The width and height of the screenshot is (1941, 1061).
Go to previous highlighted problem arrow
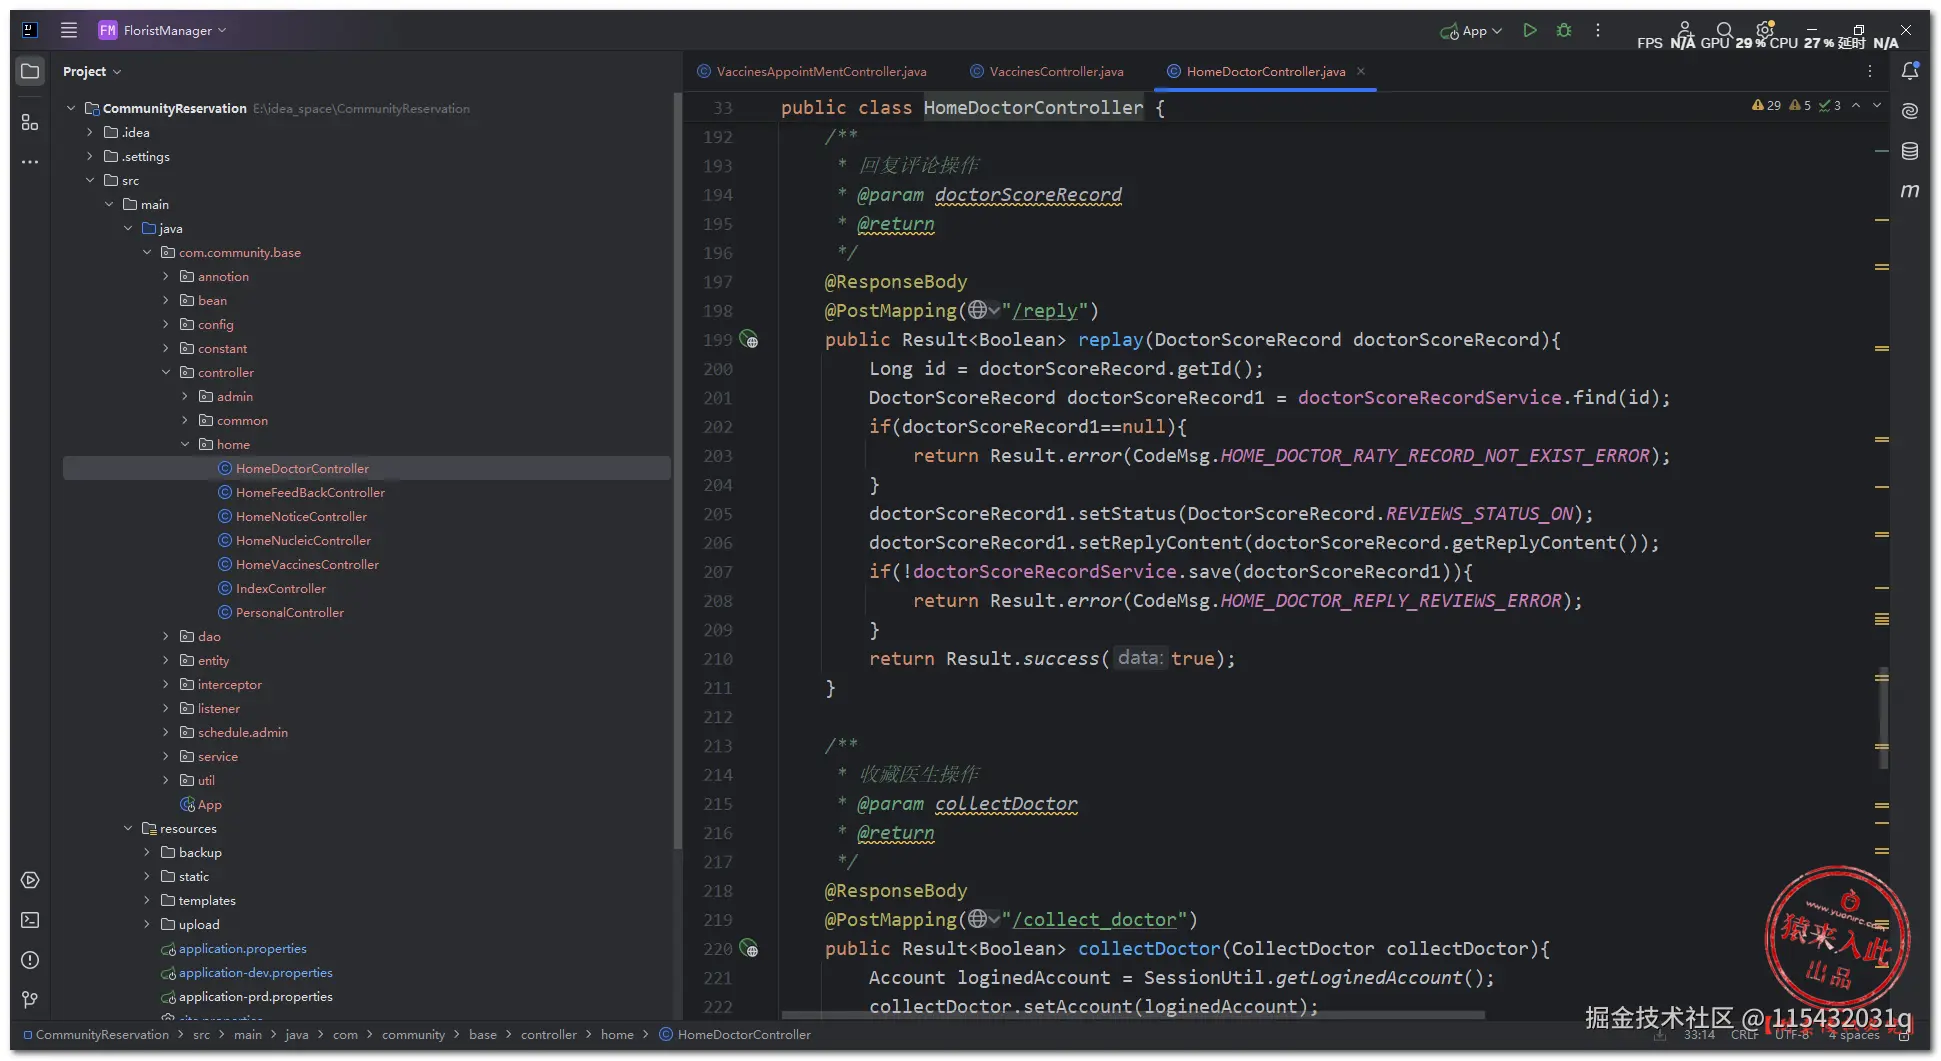click(x=1856, y=105)
